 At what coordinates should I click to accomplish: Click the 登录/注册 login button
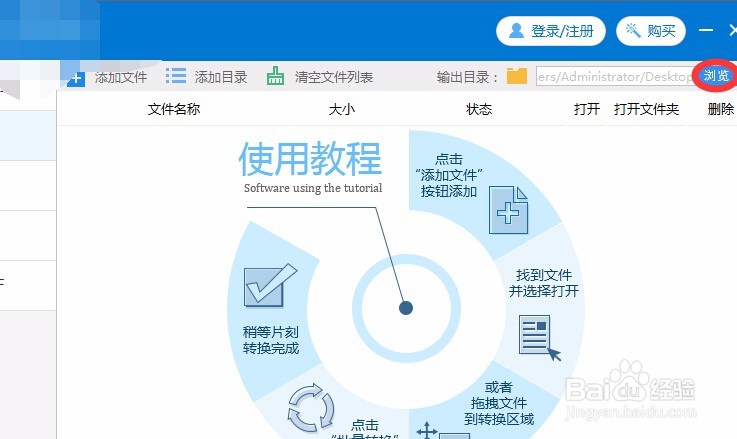[x=550, y=31]
